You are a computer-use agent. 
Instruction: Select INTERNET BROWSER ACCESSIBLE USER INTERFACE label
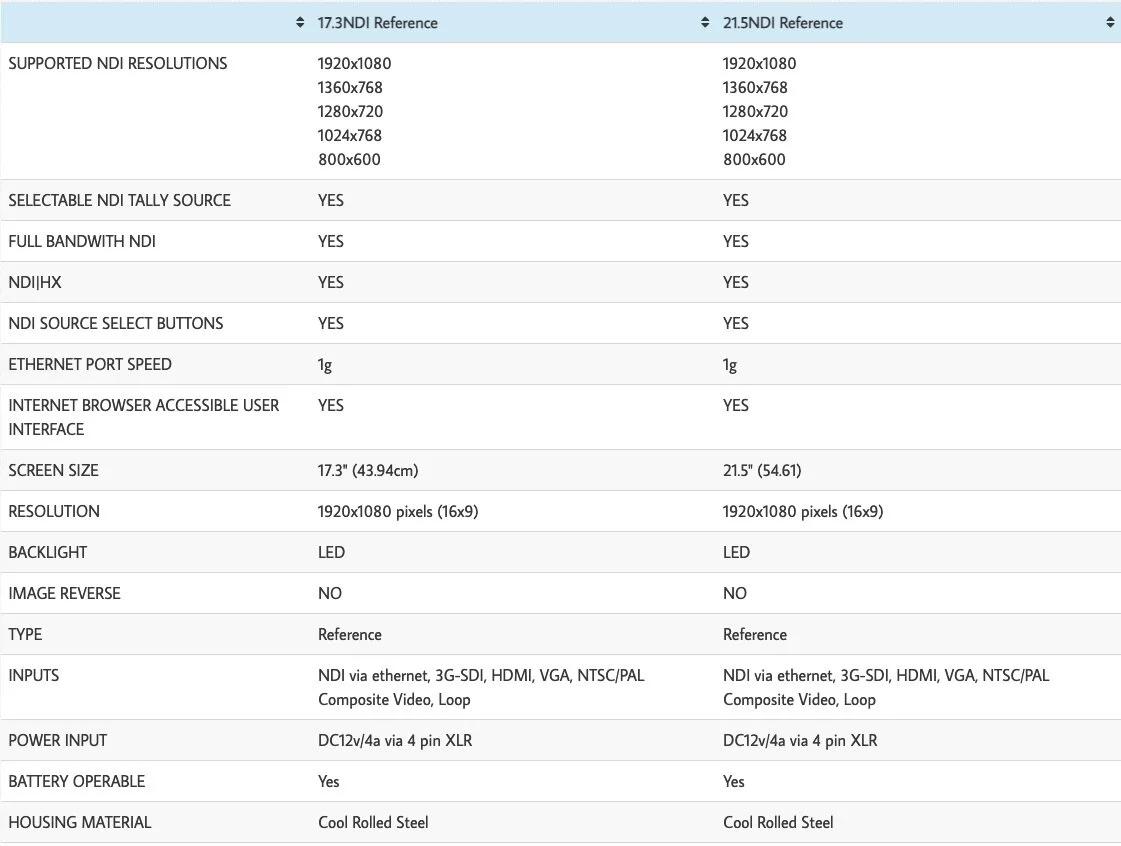click(144, 417)
